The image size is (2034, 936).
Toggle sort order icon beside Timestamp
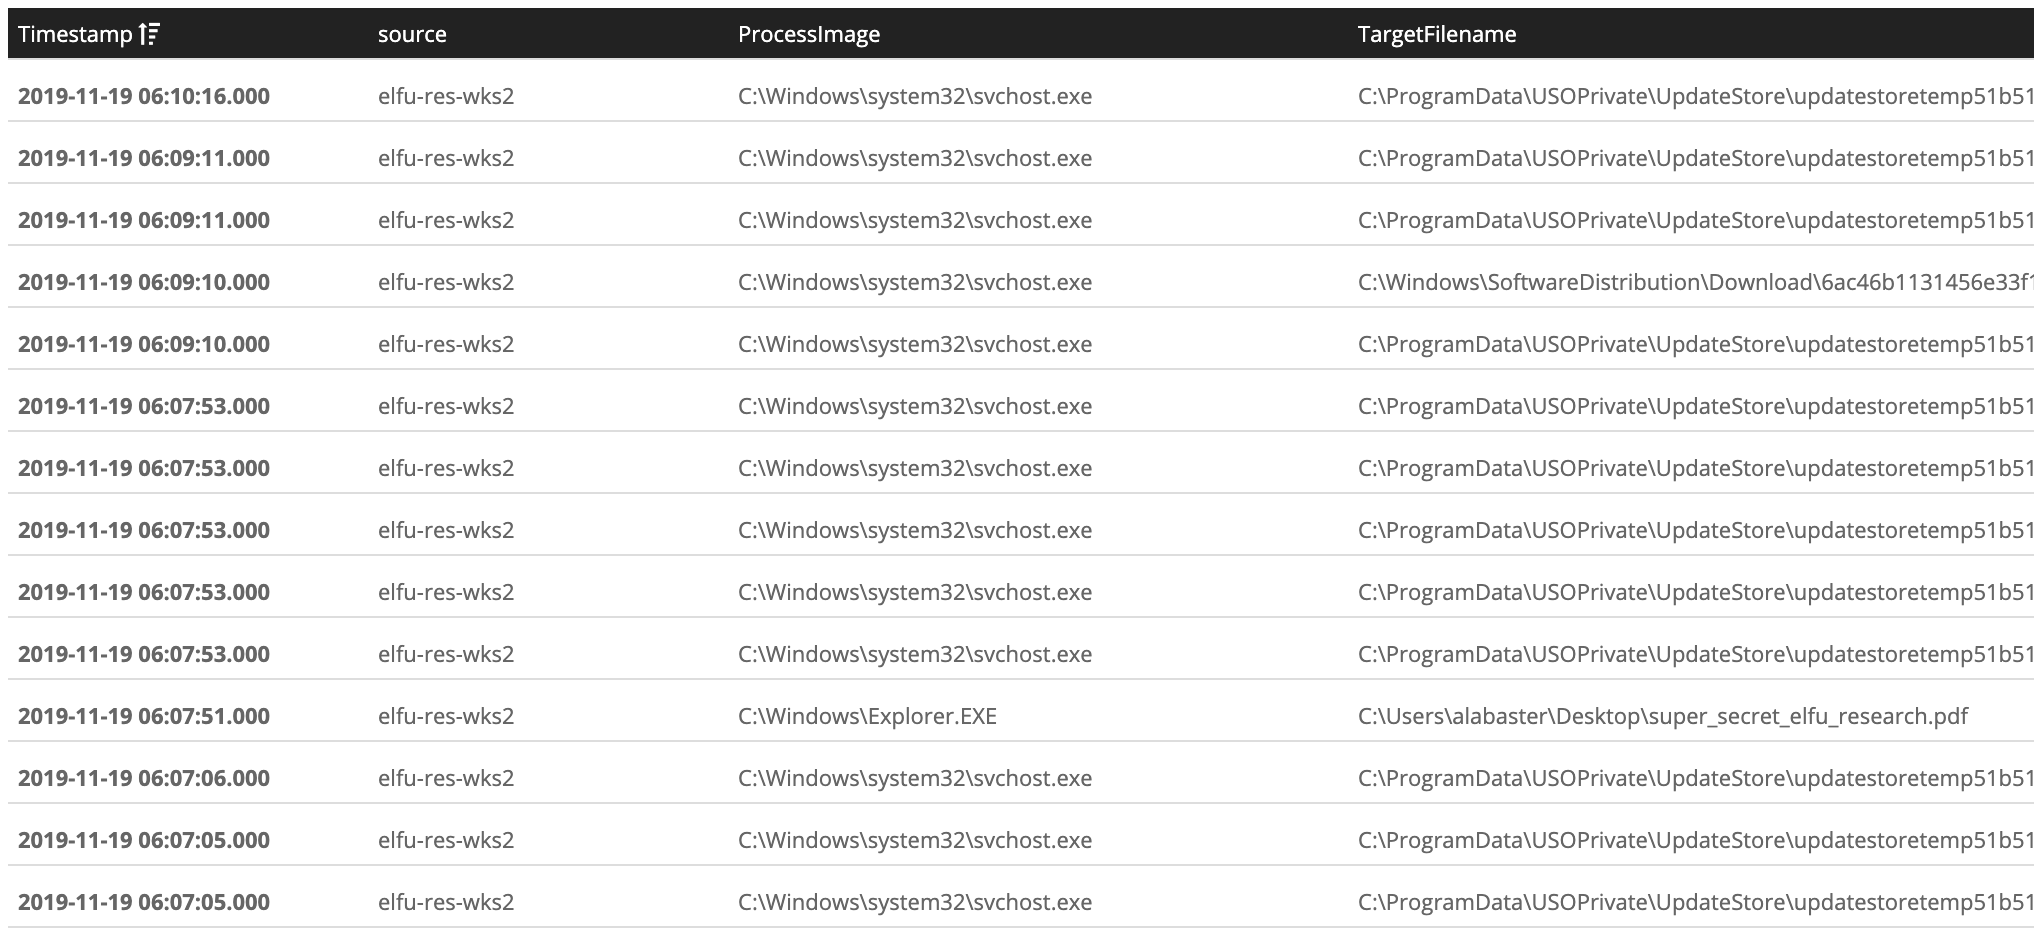(x=149, y=34)
